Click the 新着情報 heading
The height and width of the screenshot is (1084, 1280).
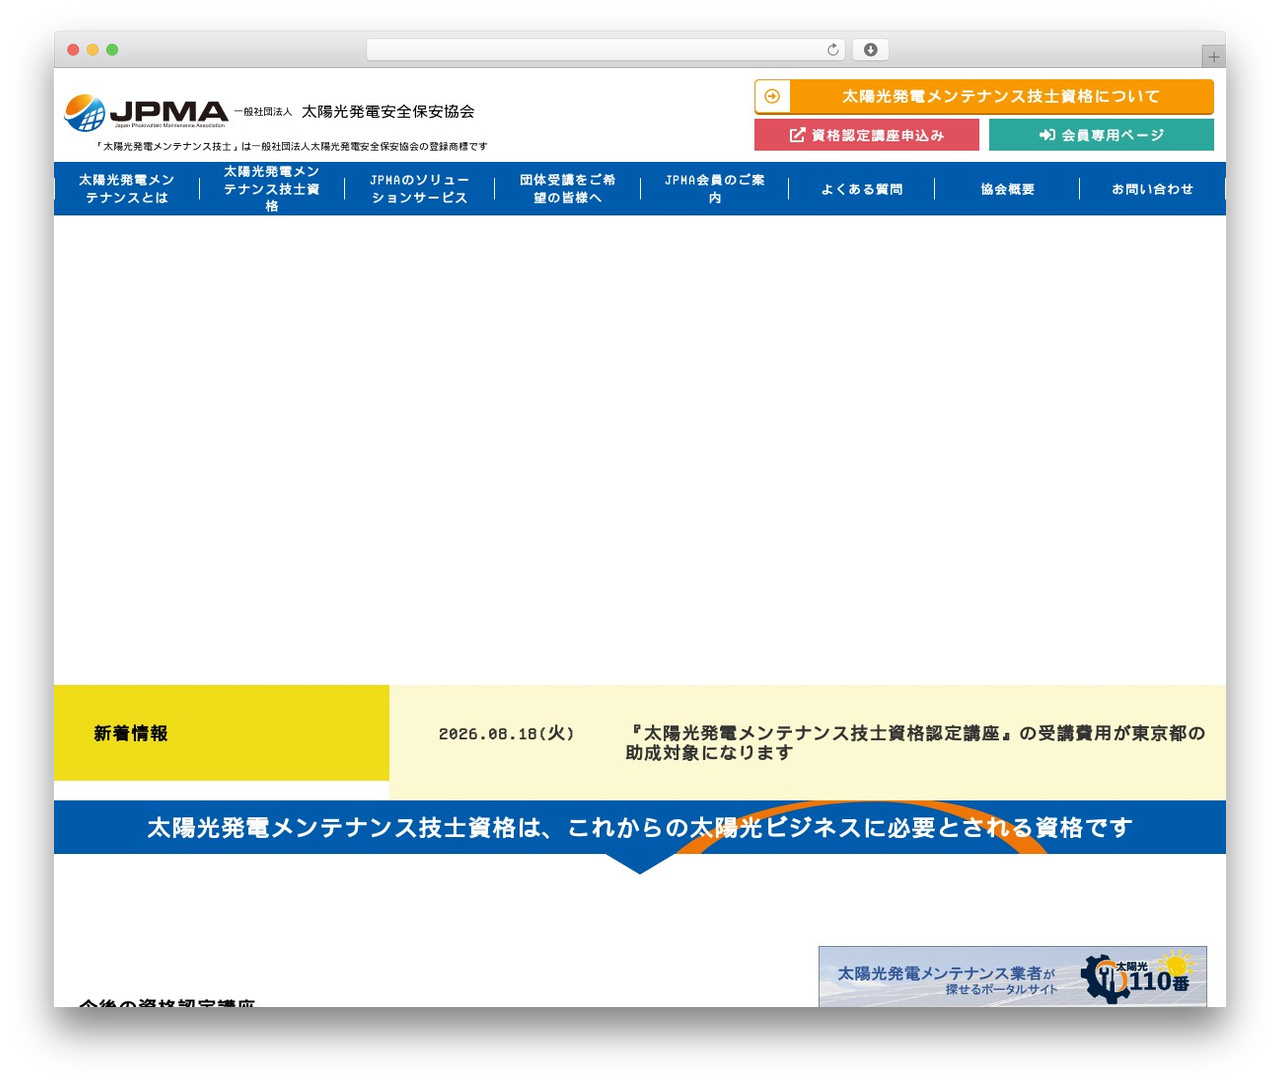click(x=131, y=734)
